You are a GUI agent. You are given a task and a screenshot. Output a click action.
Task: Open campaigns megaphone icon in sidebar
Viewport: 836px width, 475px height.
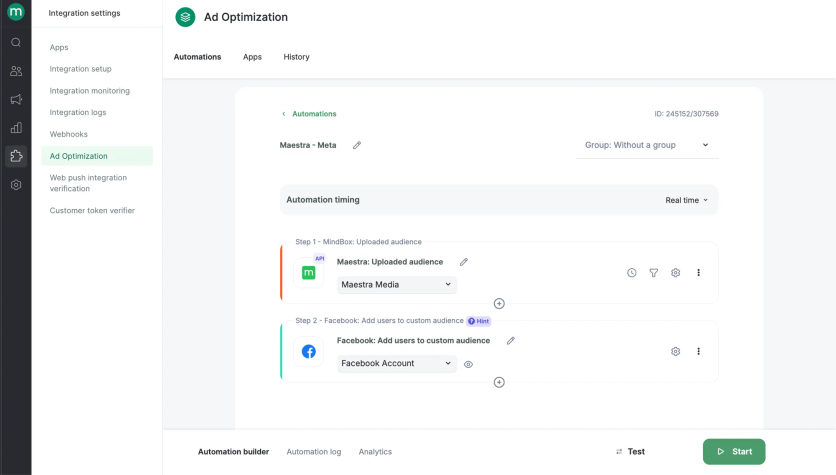pos(16,99)
